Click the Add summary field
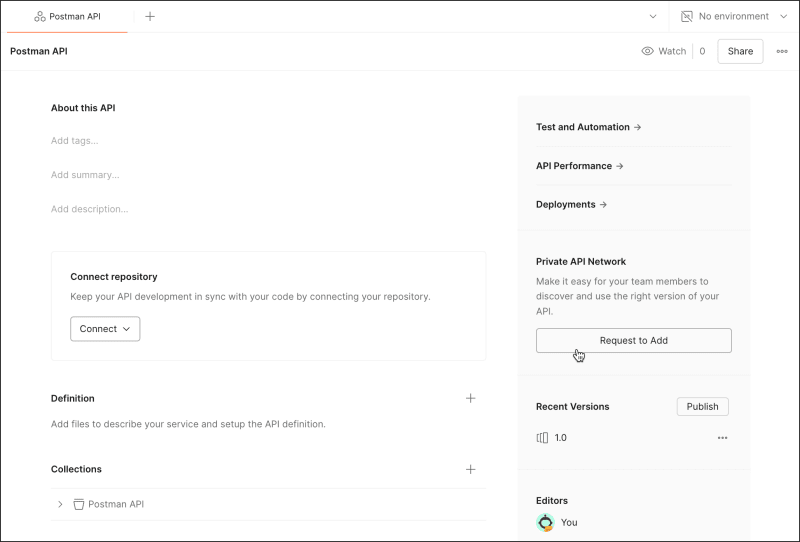 [x=85, y=175]
